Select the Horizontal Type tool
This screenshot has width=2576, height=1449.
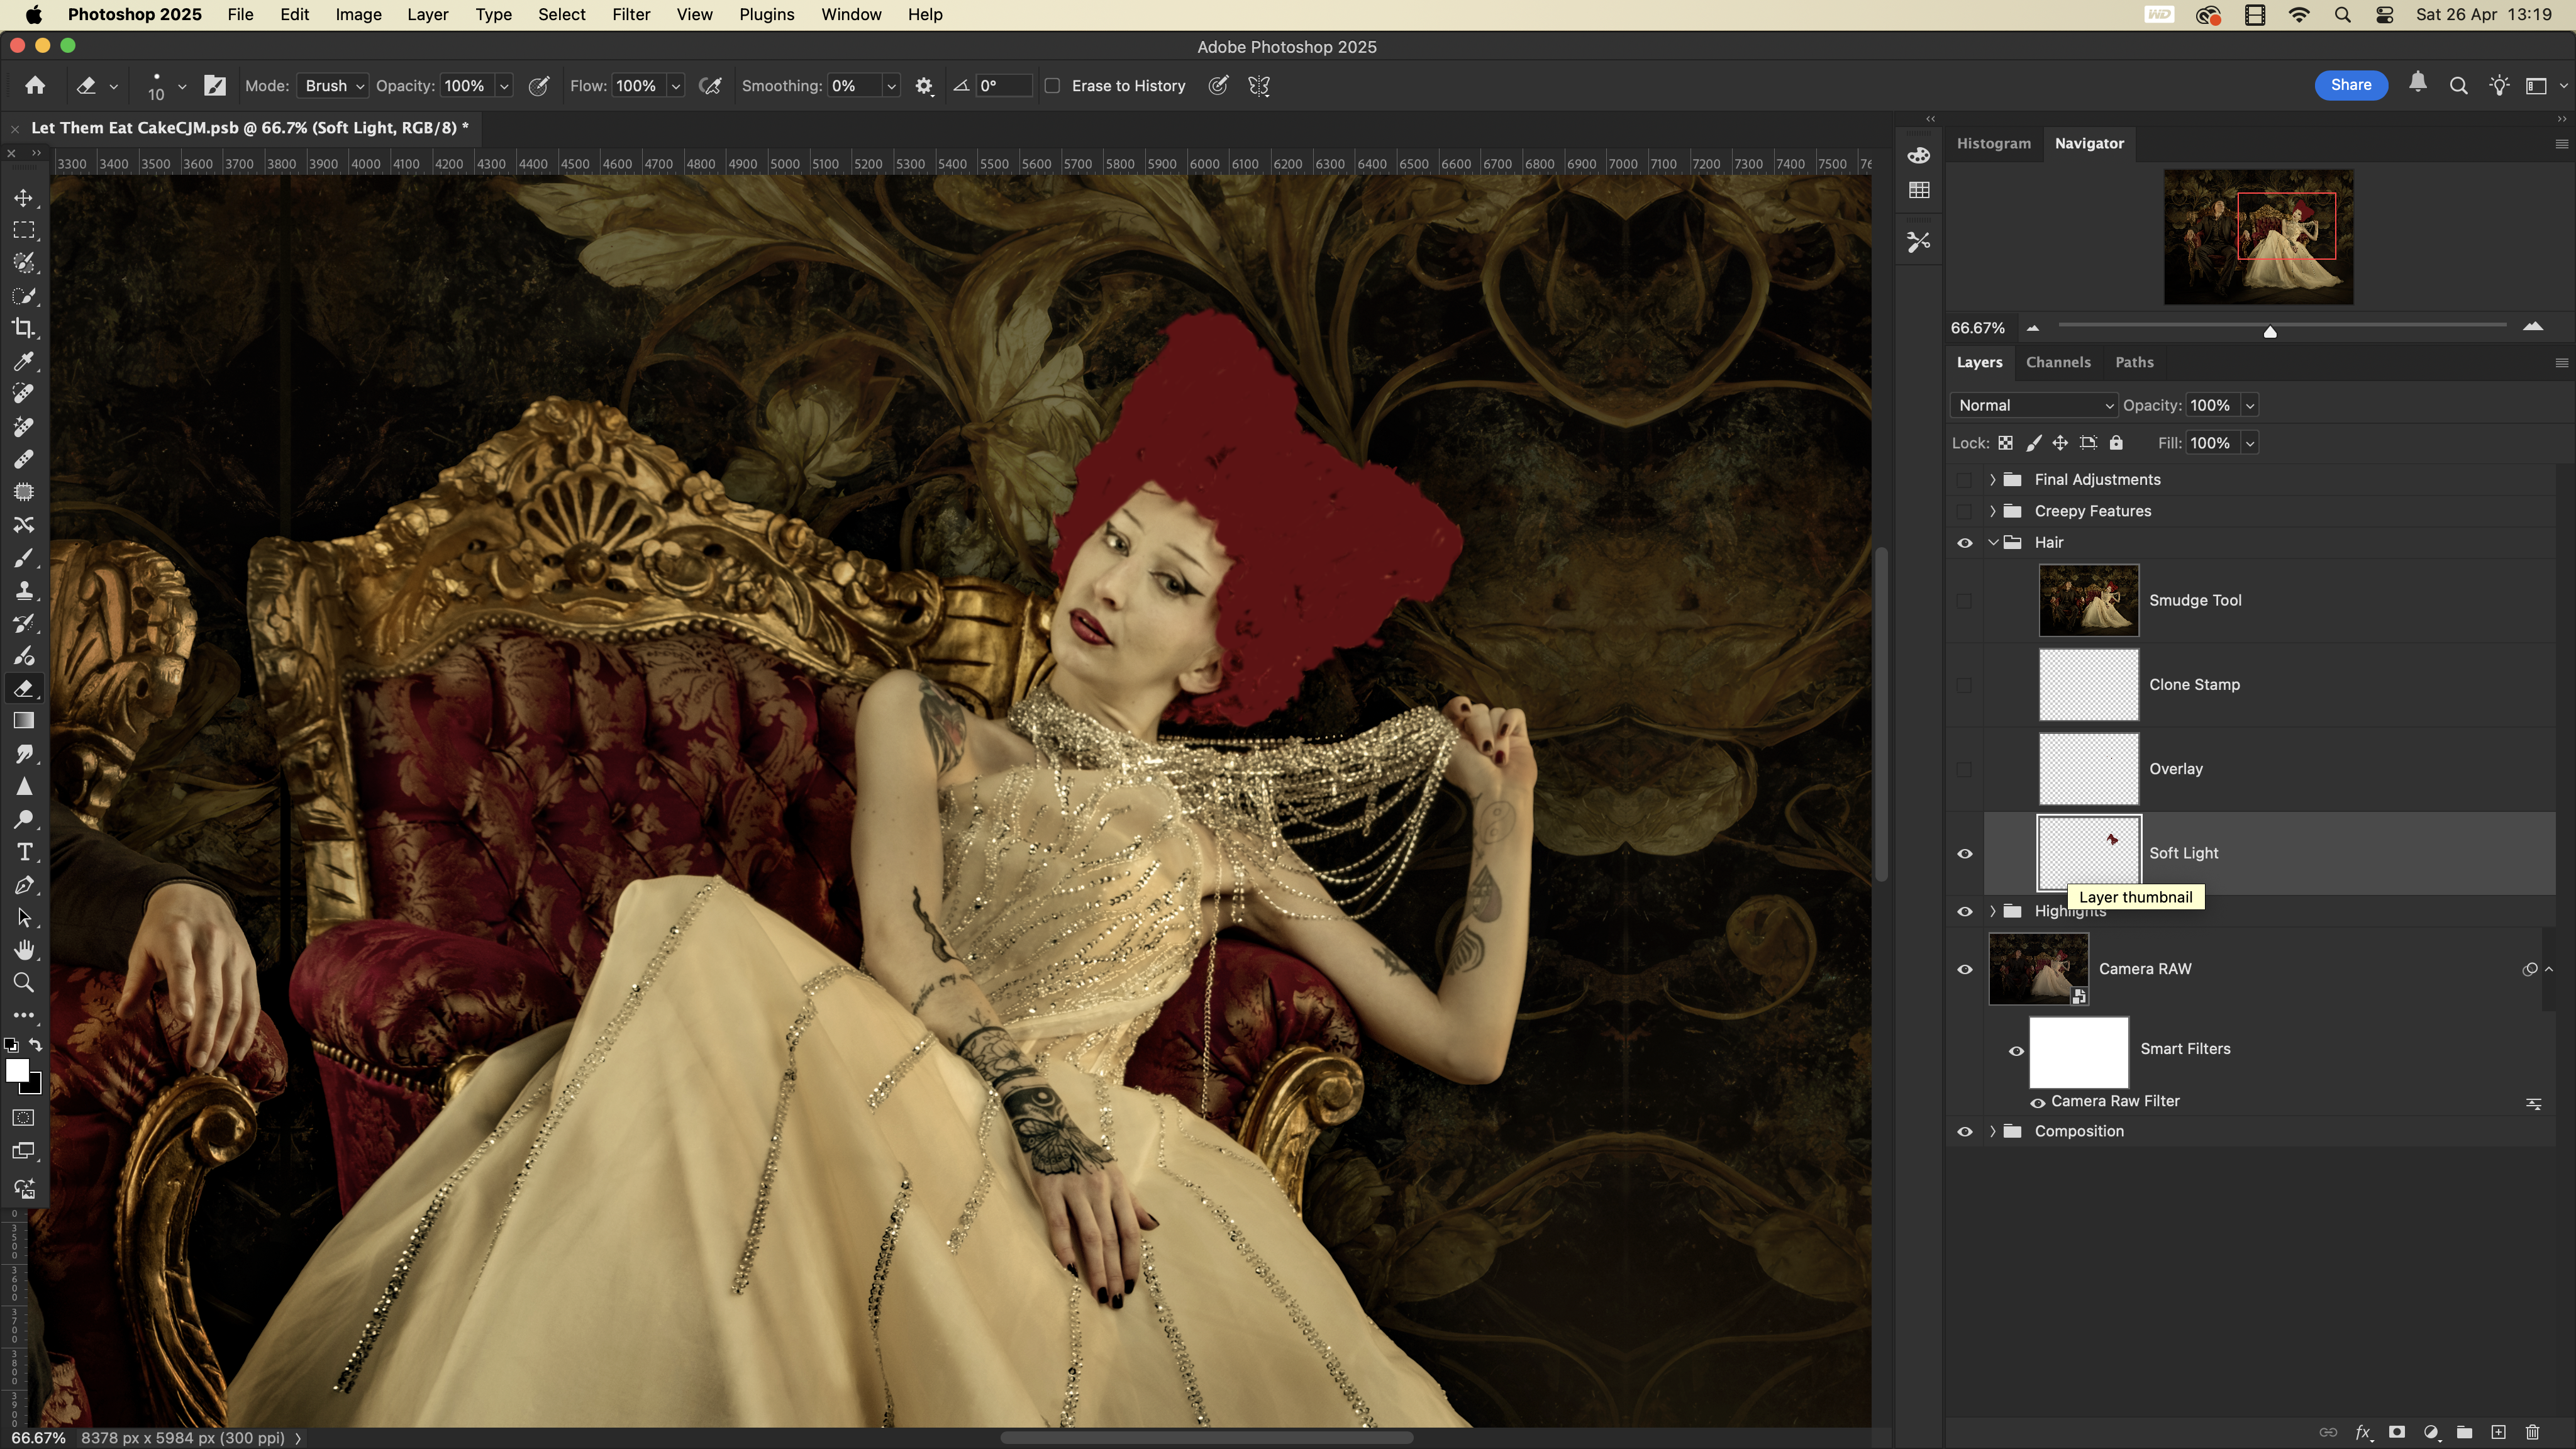24,852
